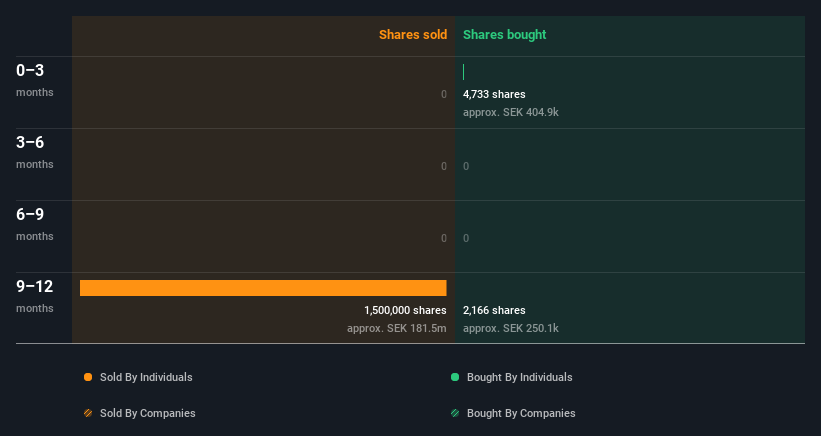Click the approx. SEK 181.5m text
This screenshot has height=436, width=821.
396,328
